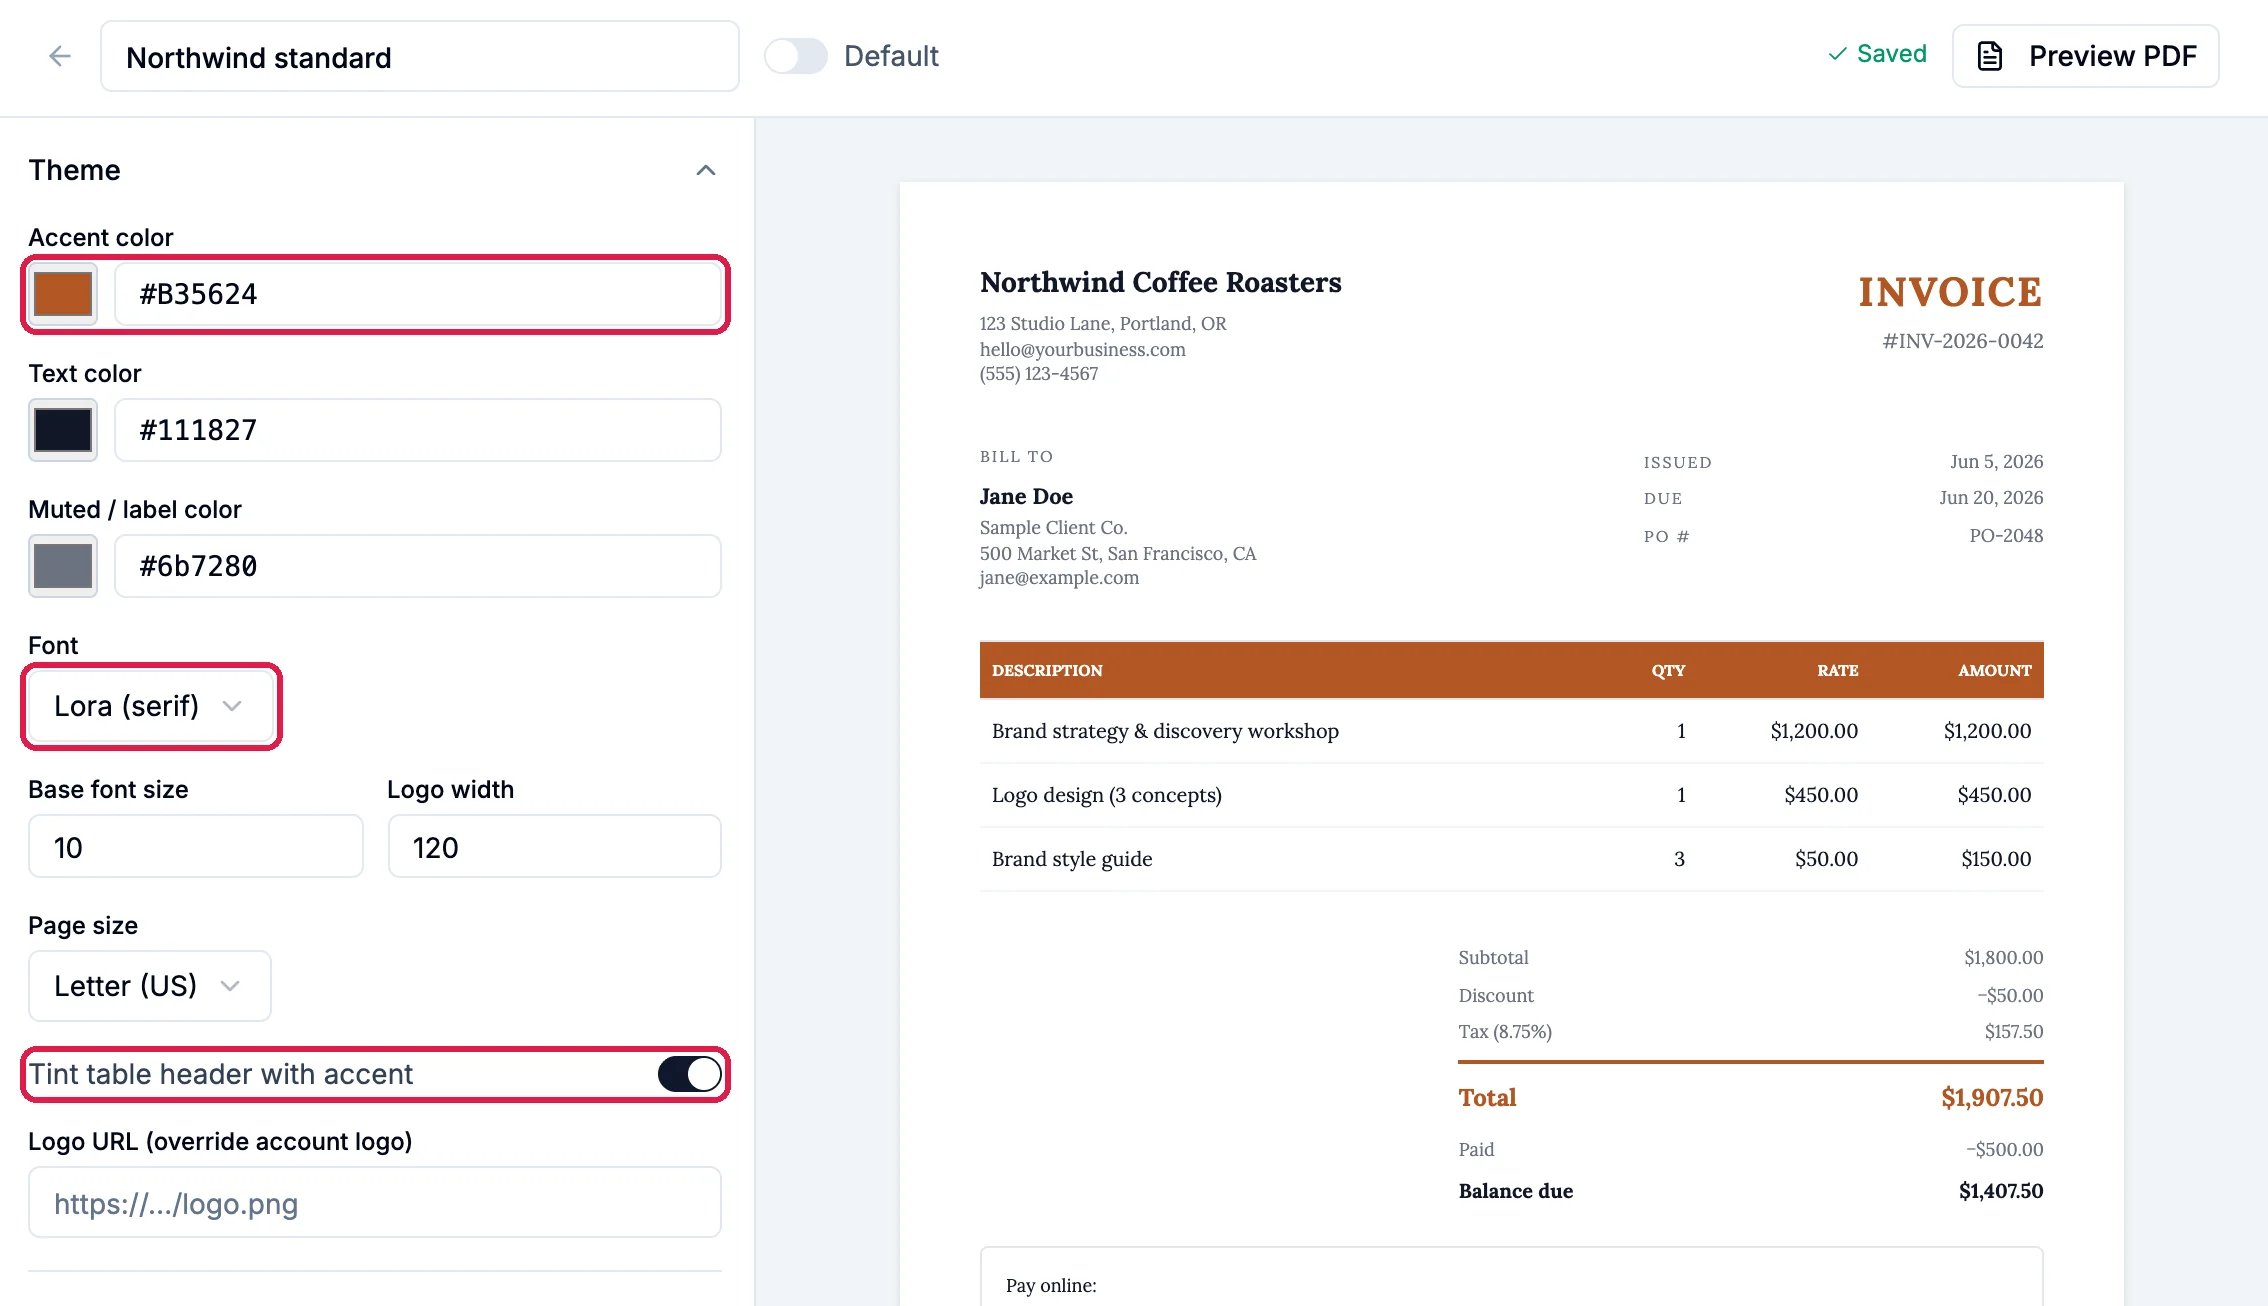Pick the accent color swatch
Viewport: 2268px width, 1306px height.
click(x=63, y=294)
